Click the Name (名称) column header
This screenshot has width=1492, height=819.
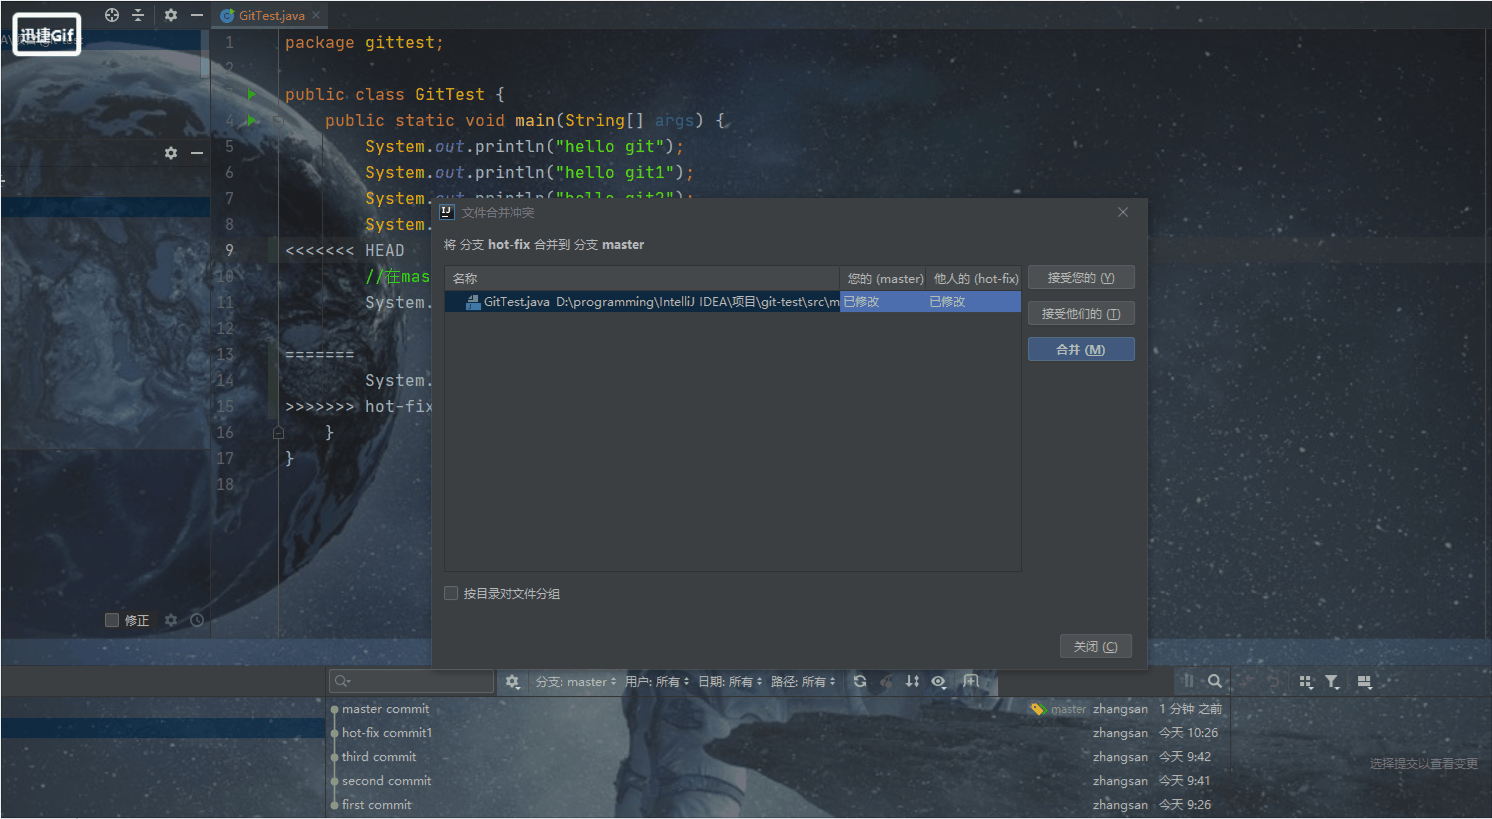pos(642,278)
